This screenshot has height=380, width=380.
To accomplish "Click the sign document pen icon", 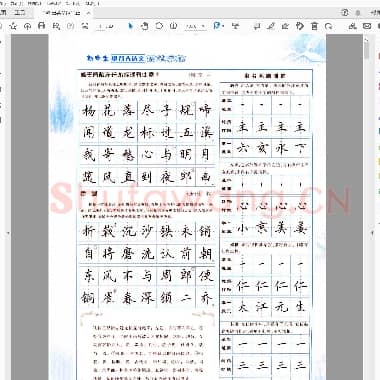I will pos(285,26).
